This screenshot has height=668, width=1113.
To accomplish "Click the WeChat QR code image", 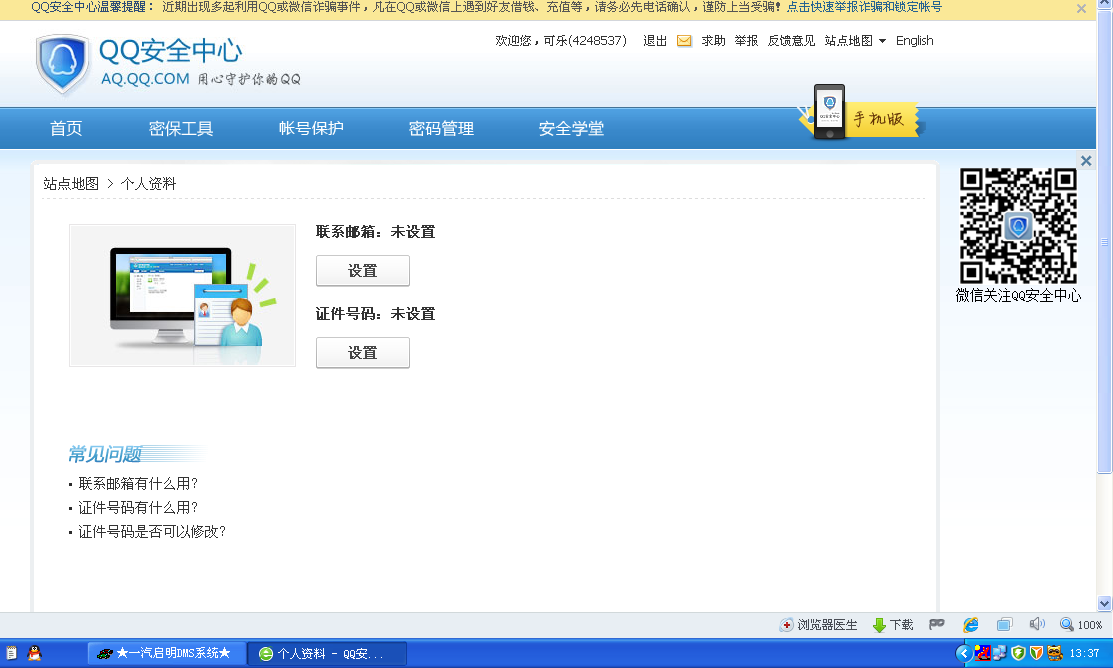I will [1018, 226].
